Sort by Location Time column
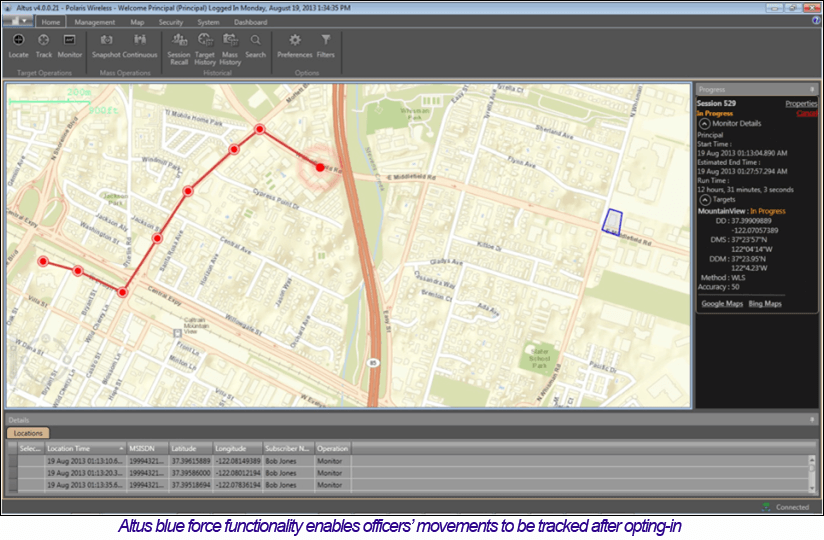824x540 pixels. (x=85, y=449)
